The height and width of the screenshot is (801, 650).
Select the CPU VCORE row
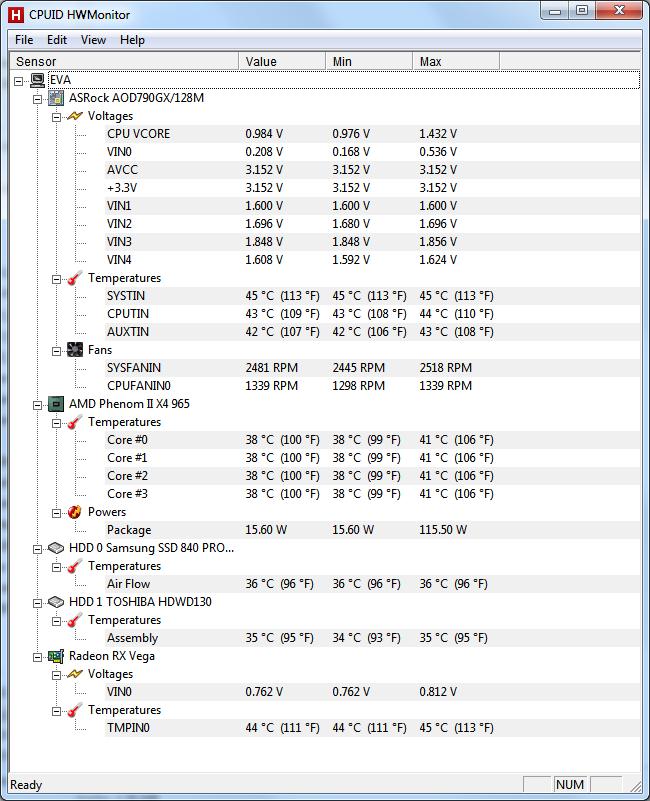click(x=372, y=134)
